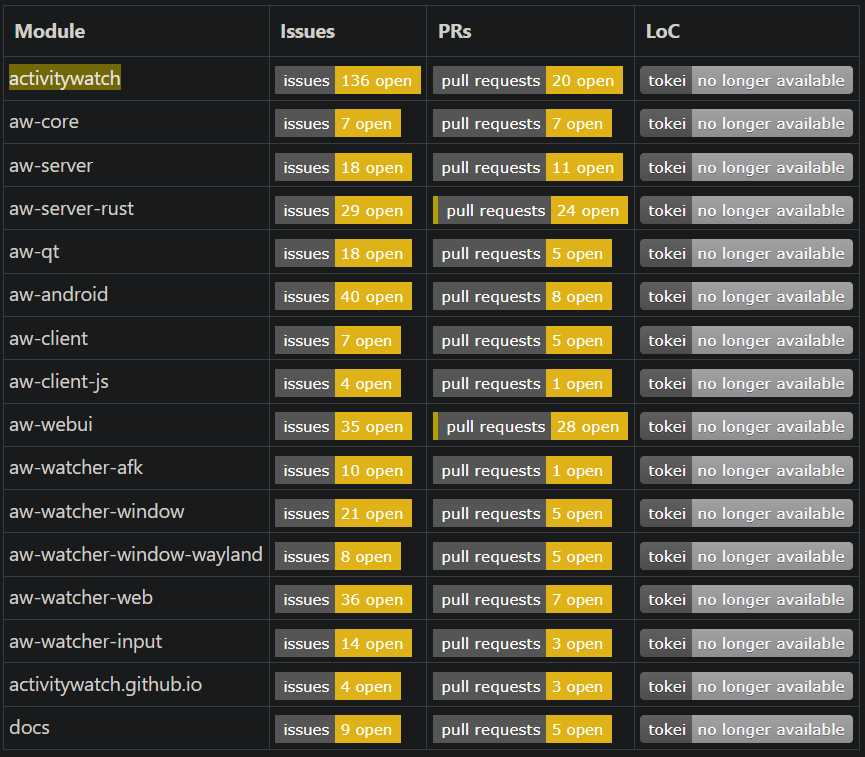Click the activitywatch.github.io module link
The image size is (865, 757).
tap(105, 685)
